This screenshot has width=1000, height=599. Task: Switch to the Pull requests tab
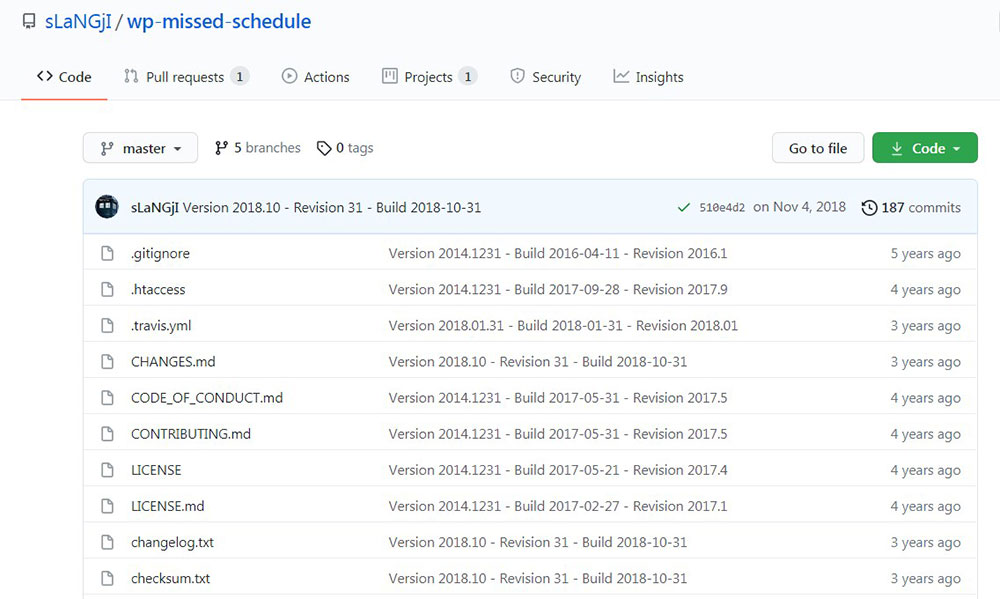pos(186,77)
